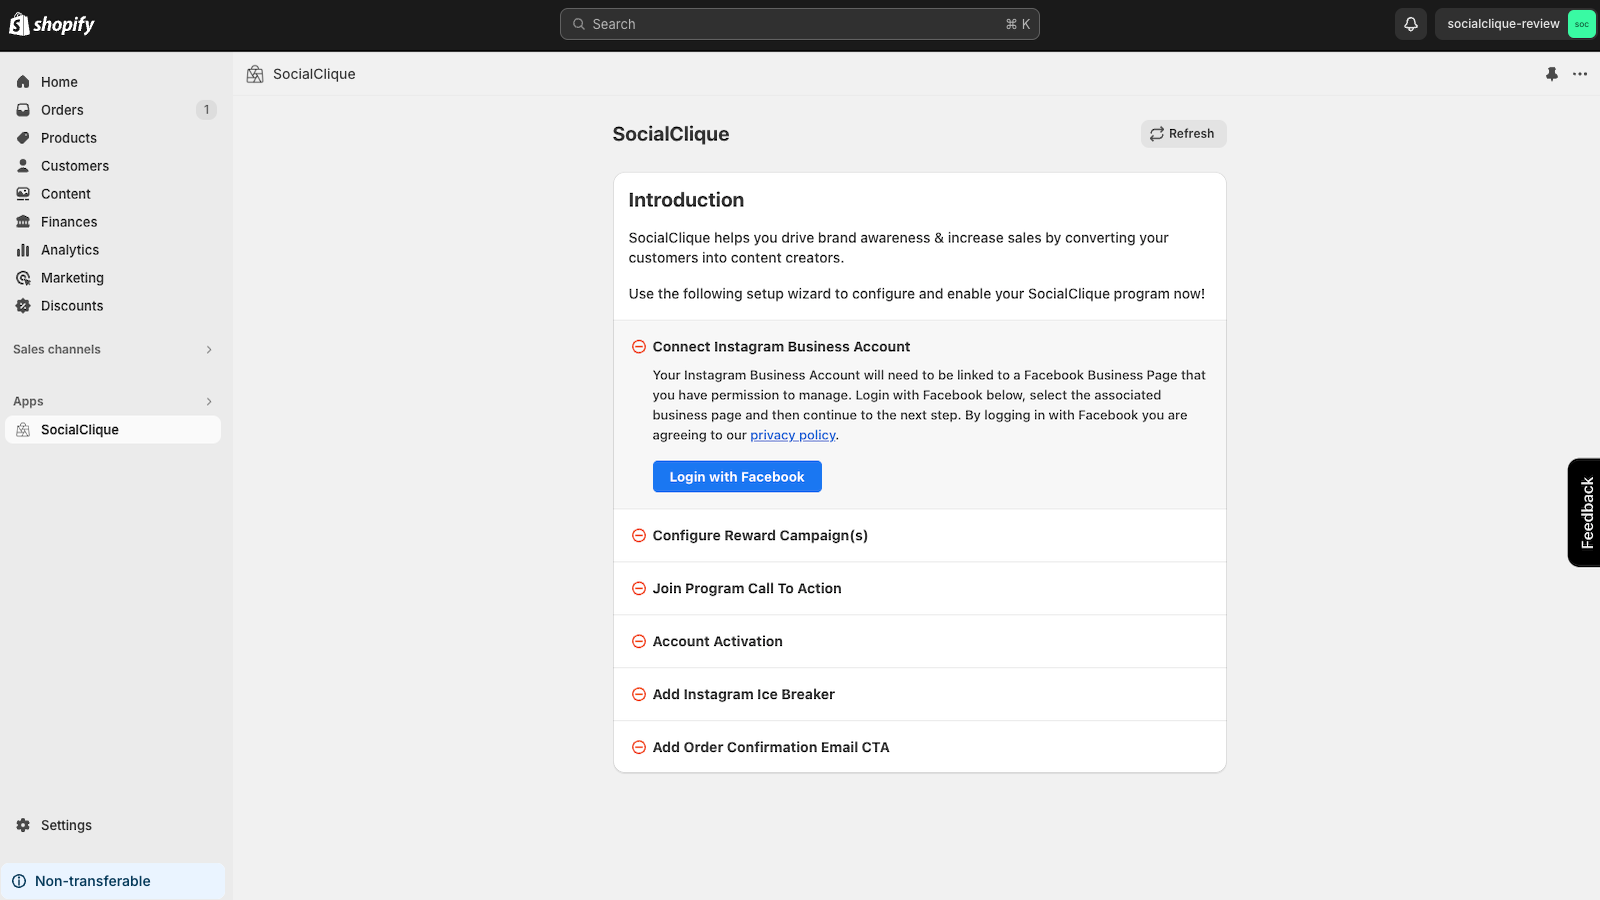Click the Home icon in the sidebar
1600x900 pixels.
pyautogui.click(x=23, y=82)
